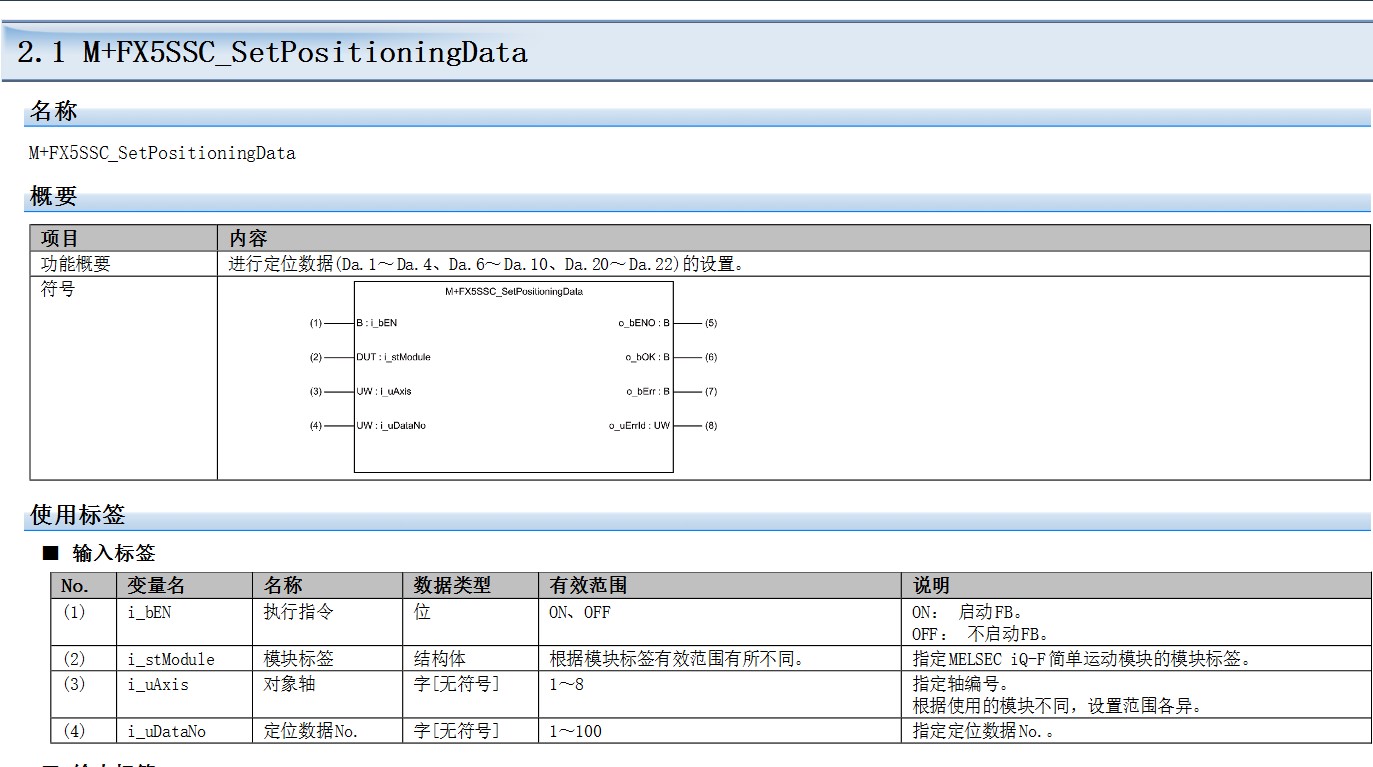Select the 输入标签 subsection heading
This screenshot has width=1373, height=767.
tap(113, 553)
